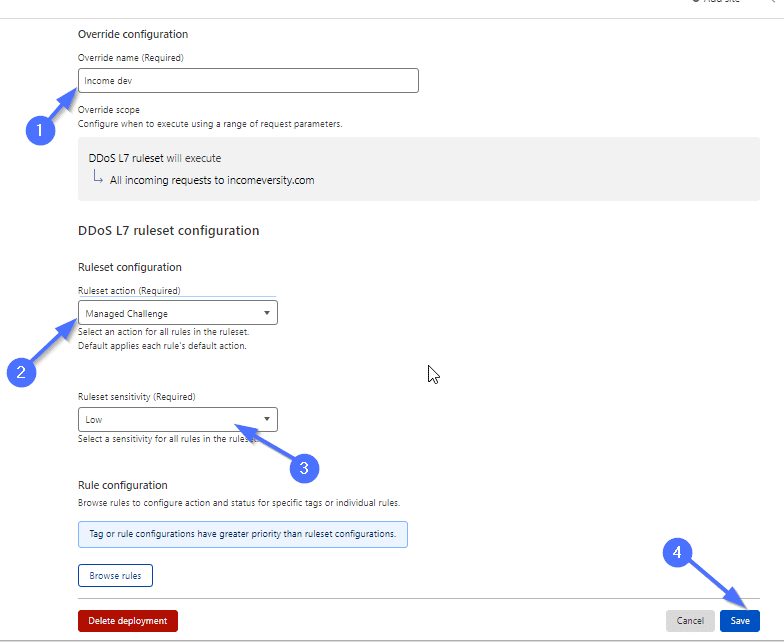Click the Ruleset sensitivity dropdown arrow
The width and height of the screenshot is (784, 642).
pyautogui.click(x=267, y=419)
